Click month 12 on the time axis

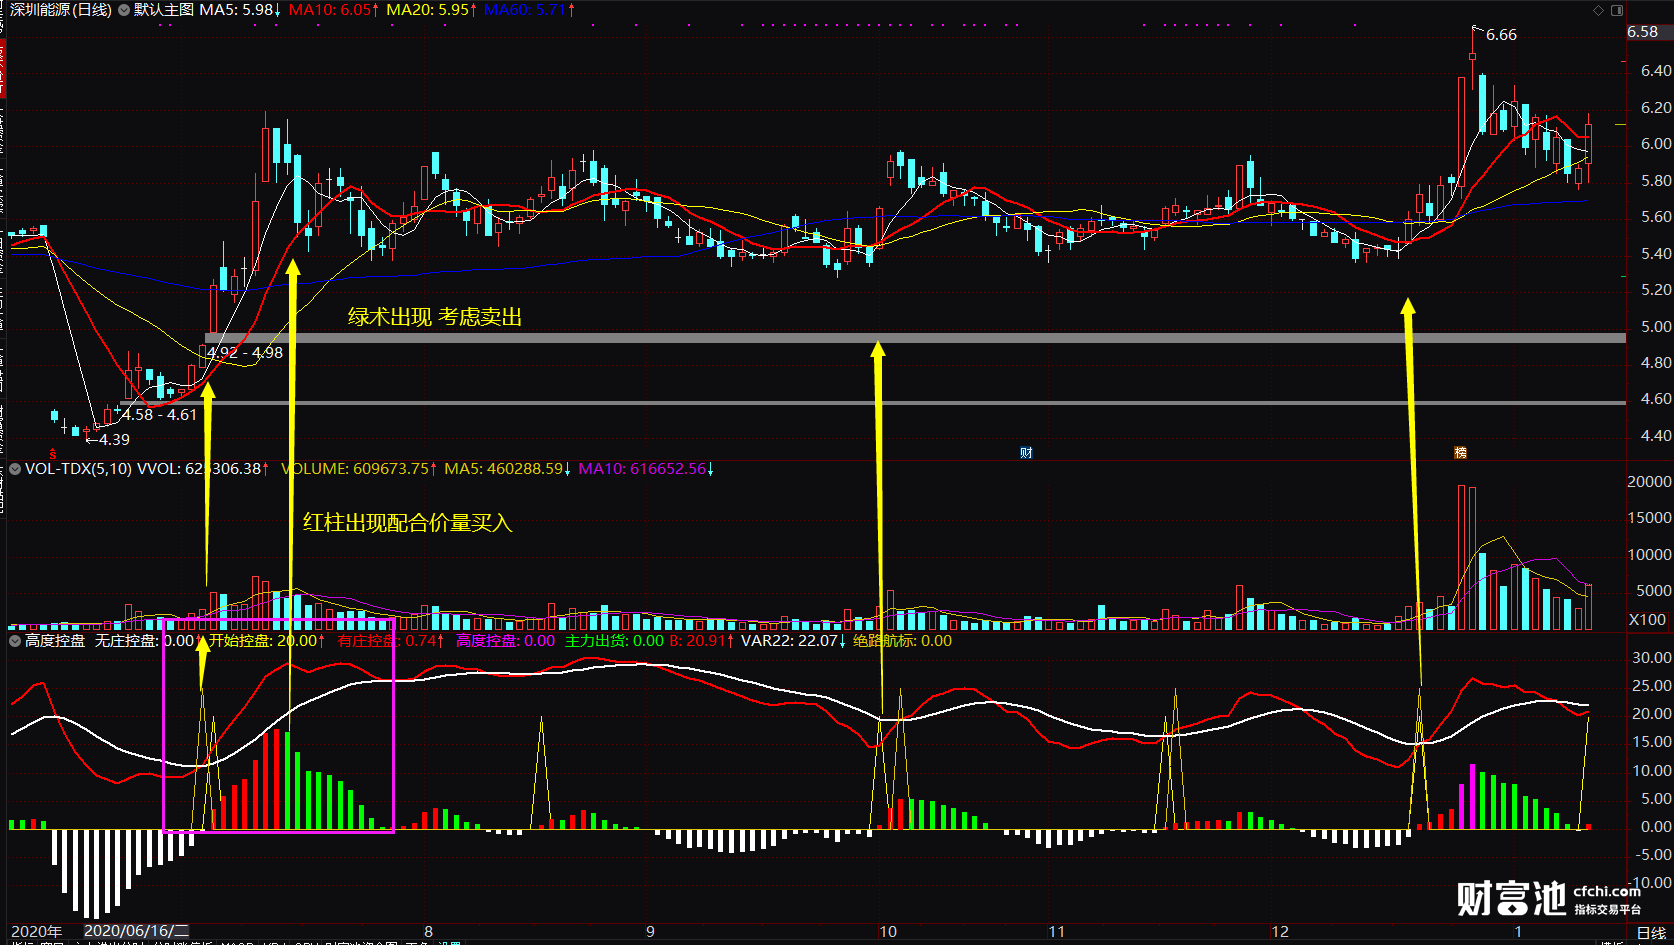[x=1280, y=931]
